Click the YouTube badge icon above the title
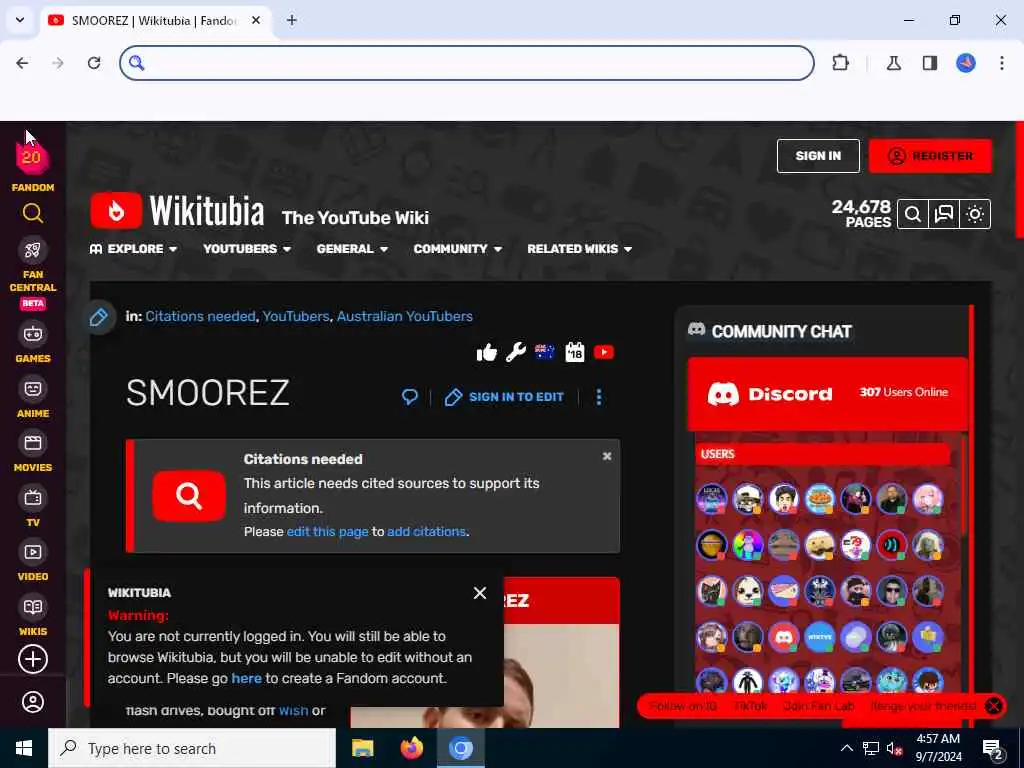The width and height of the screenshot is (1024, 768). coord(604,353)
